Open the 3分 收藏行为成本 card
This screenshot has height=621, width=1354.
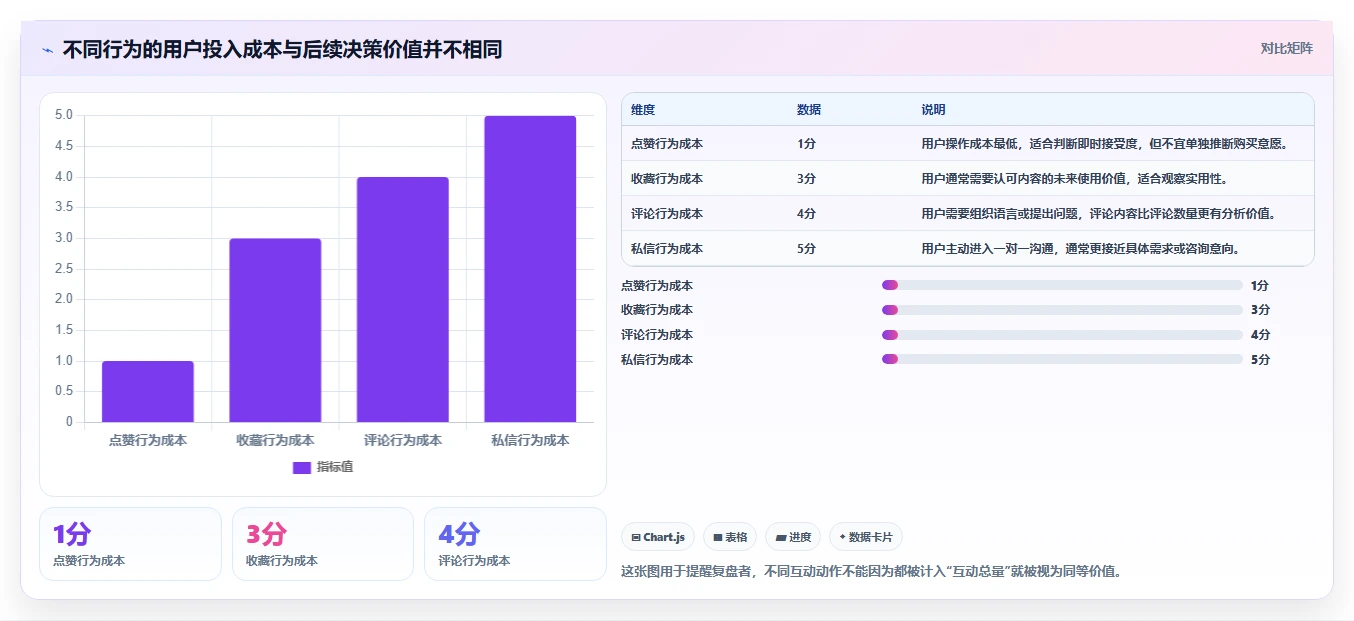coord(323,544)
